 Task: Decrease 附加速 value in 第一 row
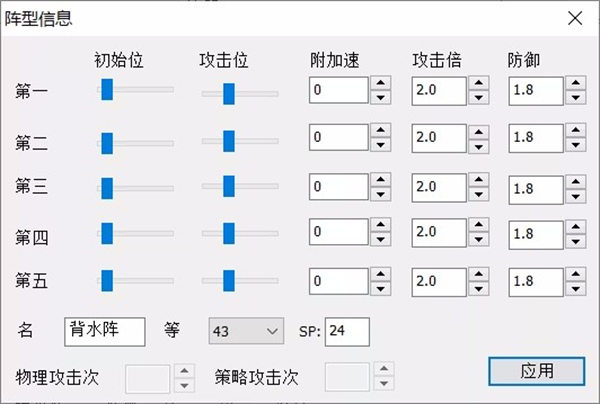[380, 98]
